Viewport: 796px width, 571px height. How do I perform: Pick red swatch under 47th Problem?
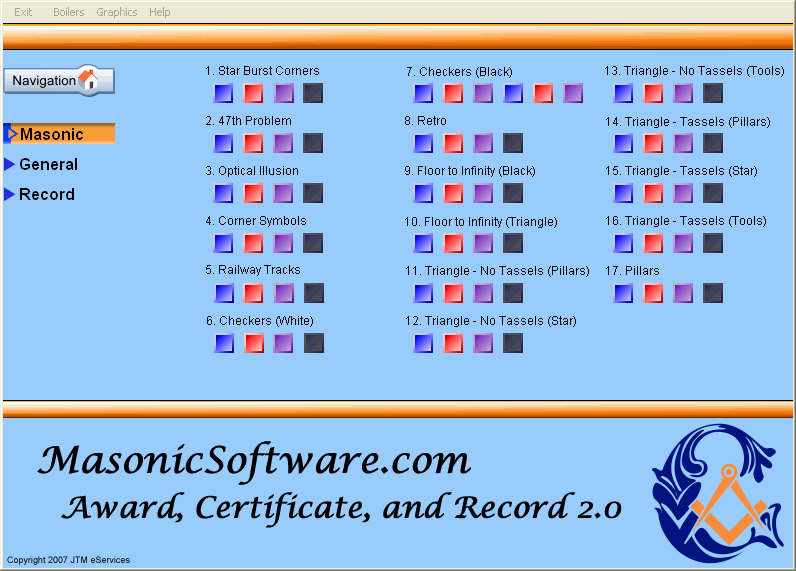[253, 143]
